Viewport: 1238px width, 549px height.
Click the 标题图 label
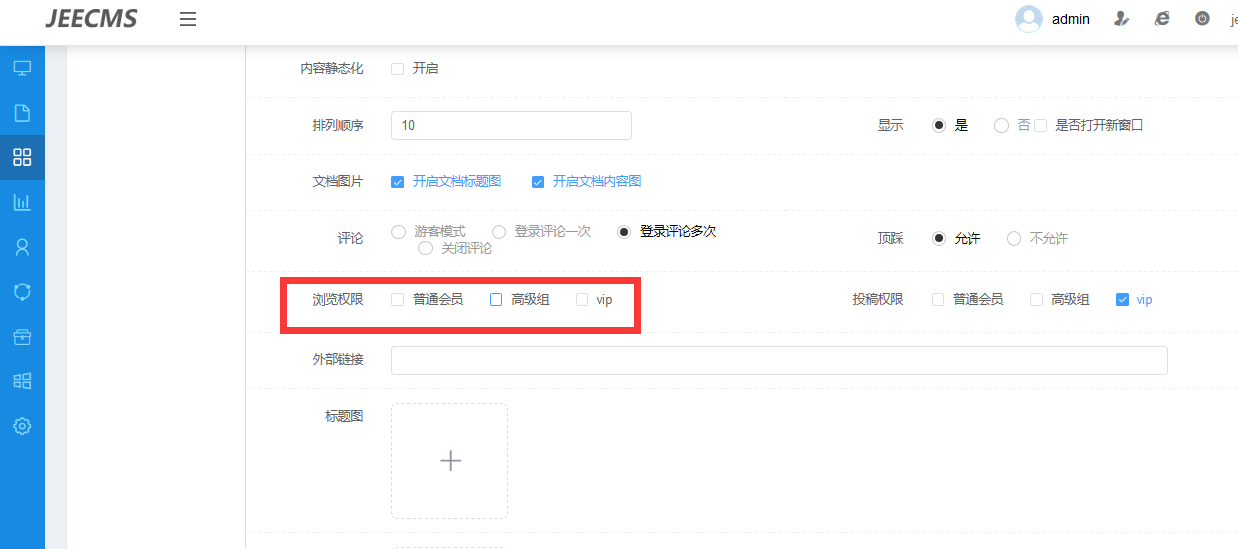pos(344,416)
